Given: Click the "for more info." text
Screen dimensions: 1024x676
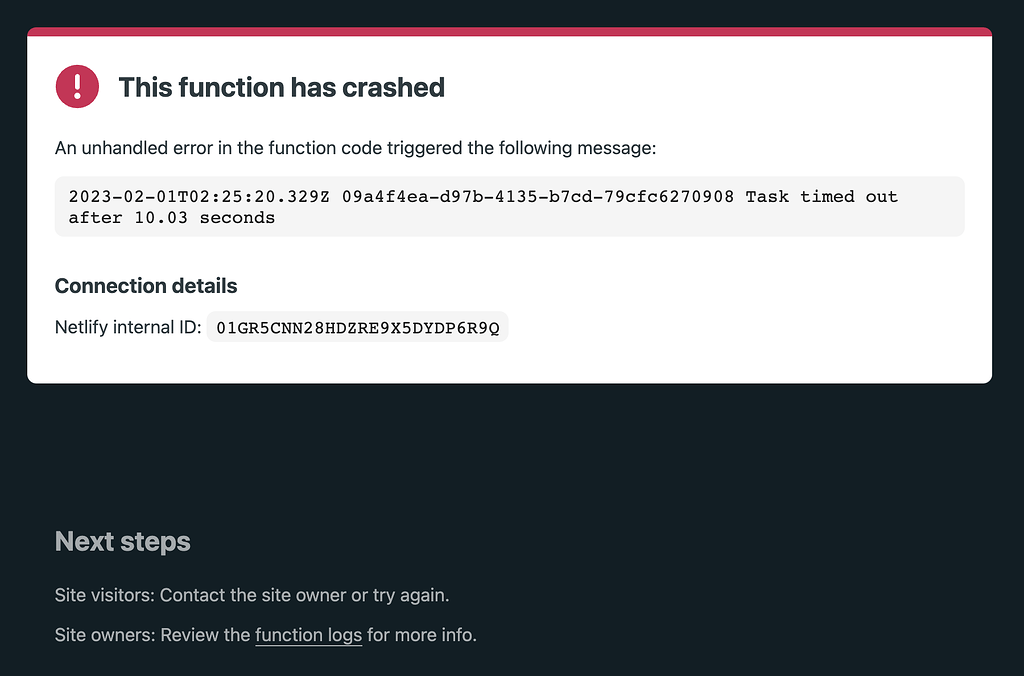Looking at the screenshot, I should pos(422,635).
